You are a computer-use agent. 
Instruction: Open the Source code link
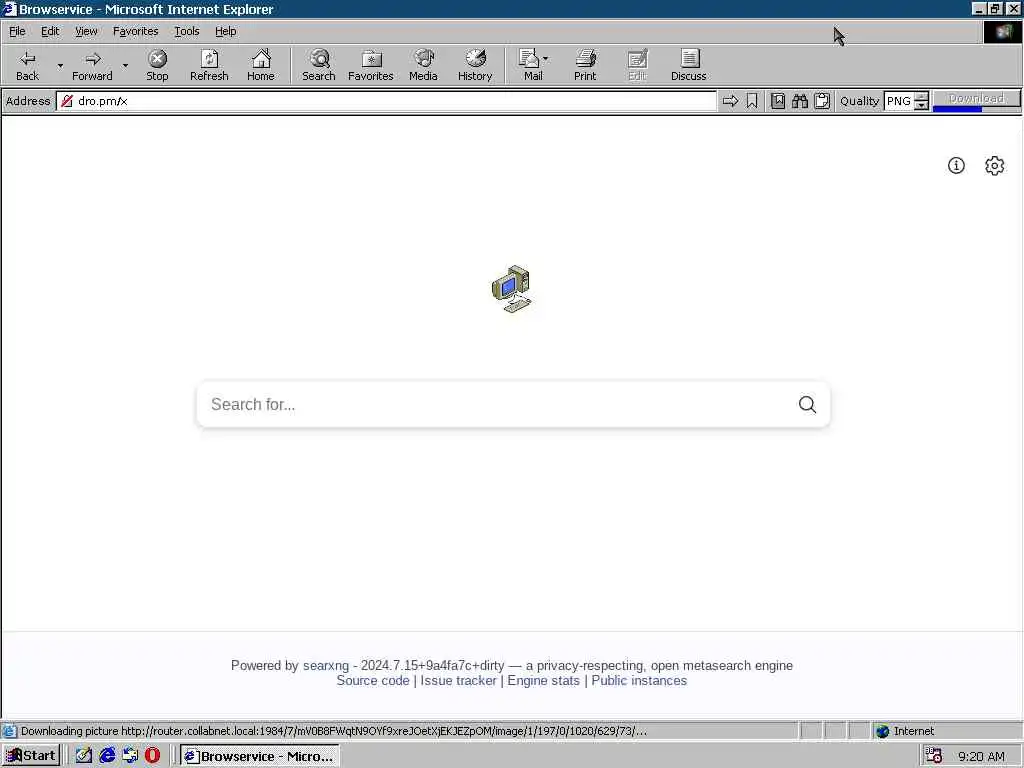(x=373, y=680)
